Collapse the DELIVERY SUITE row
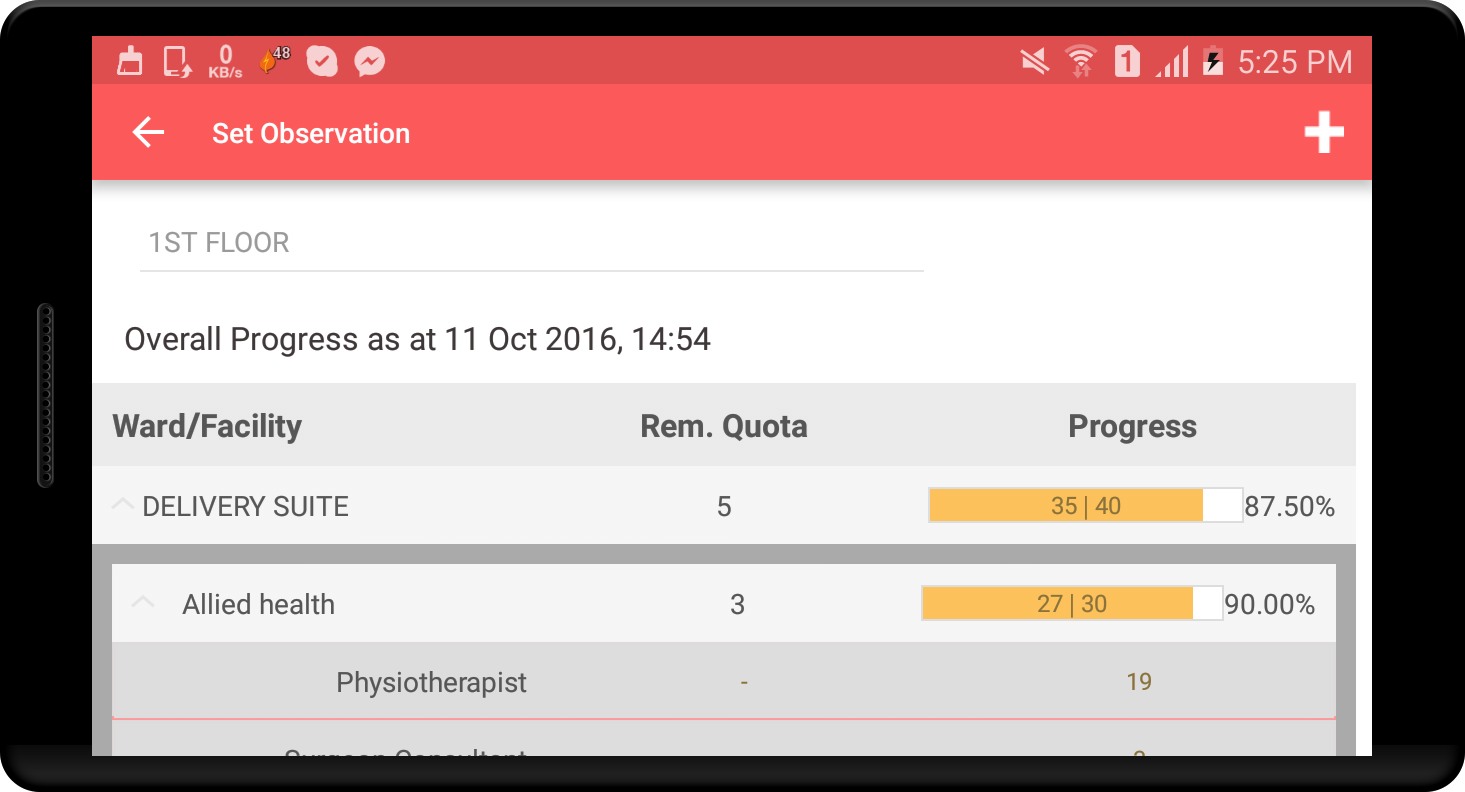This screenshot has height=792, width=1465. click(x=122, y=506)
